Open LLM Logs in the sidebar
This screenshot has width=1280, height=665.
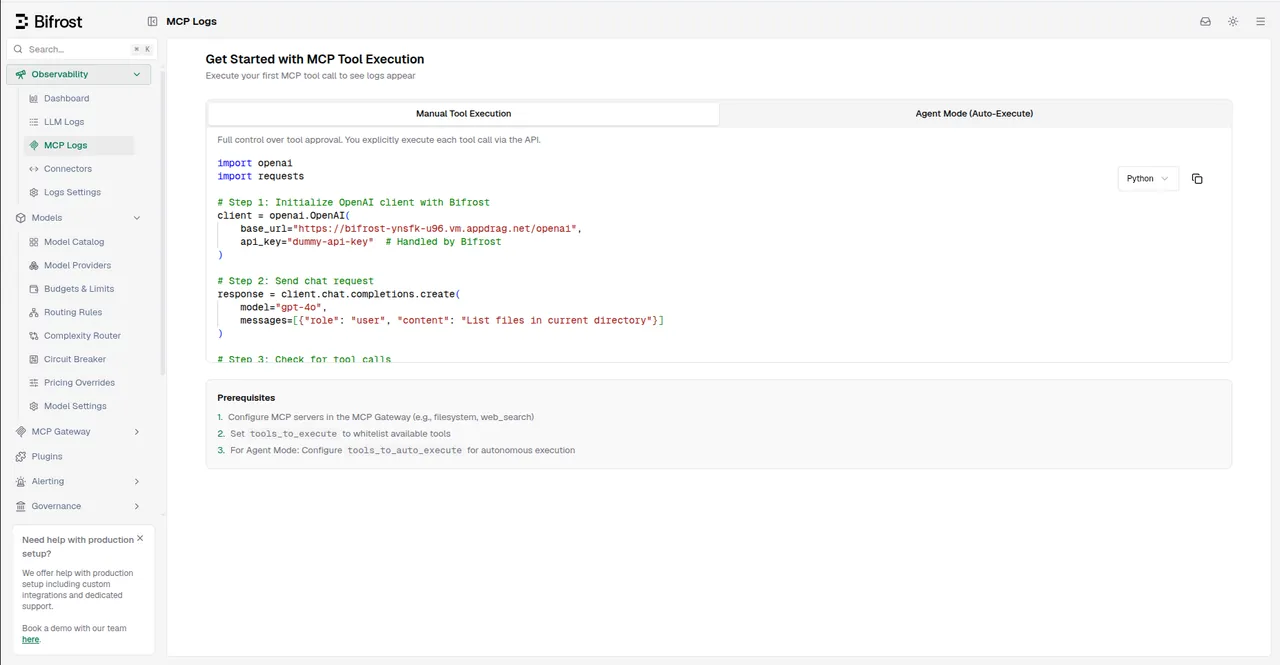(64, 122)
